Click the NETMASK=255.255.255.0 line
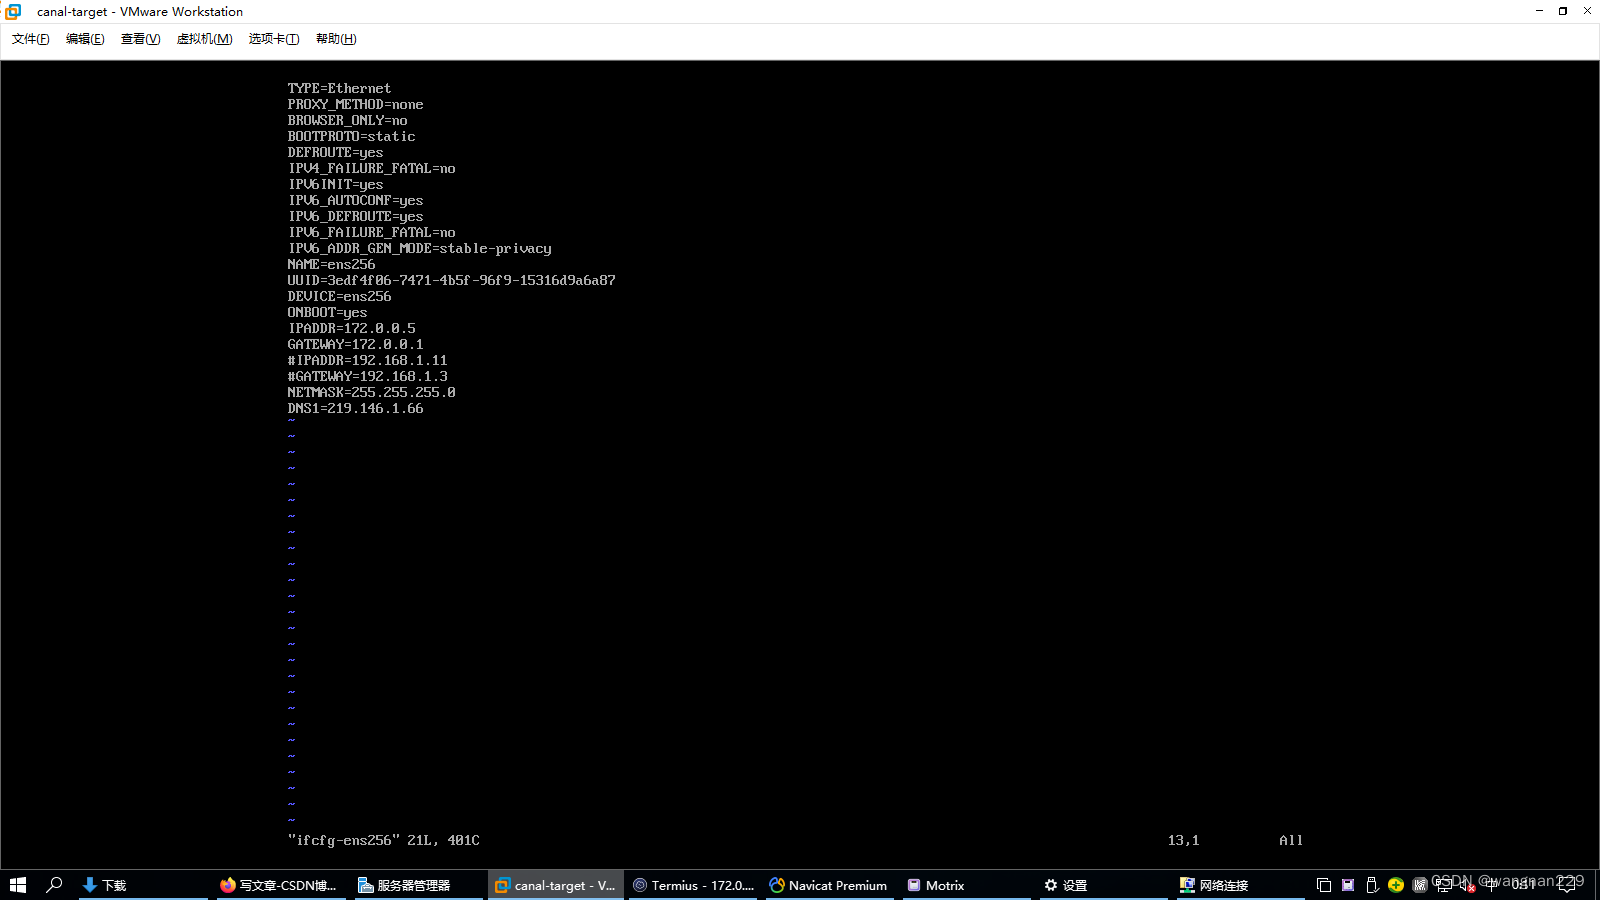The width and height of the screenshot is (1600, 900). tap(371, 392)
